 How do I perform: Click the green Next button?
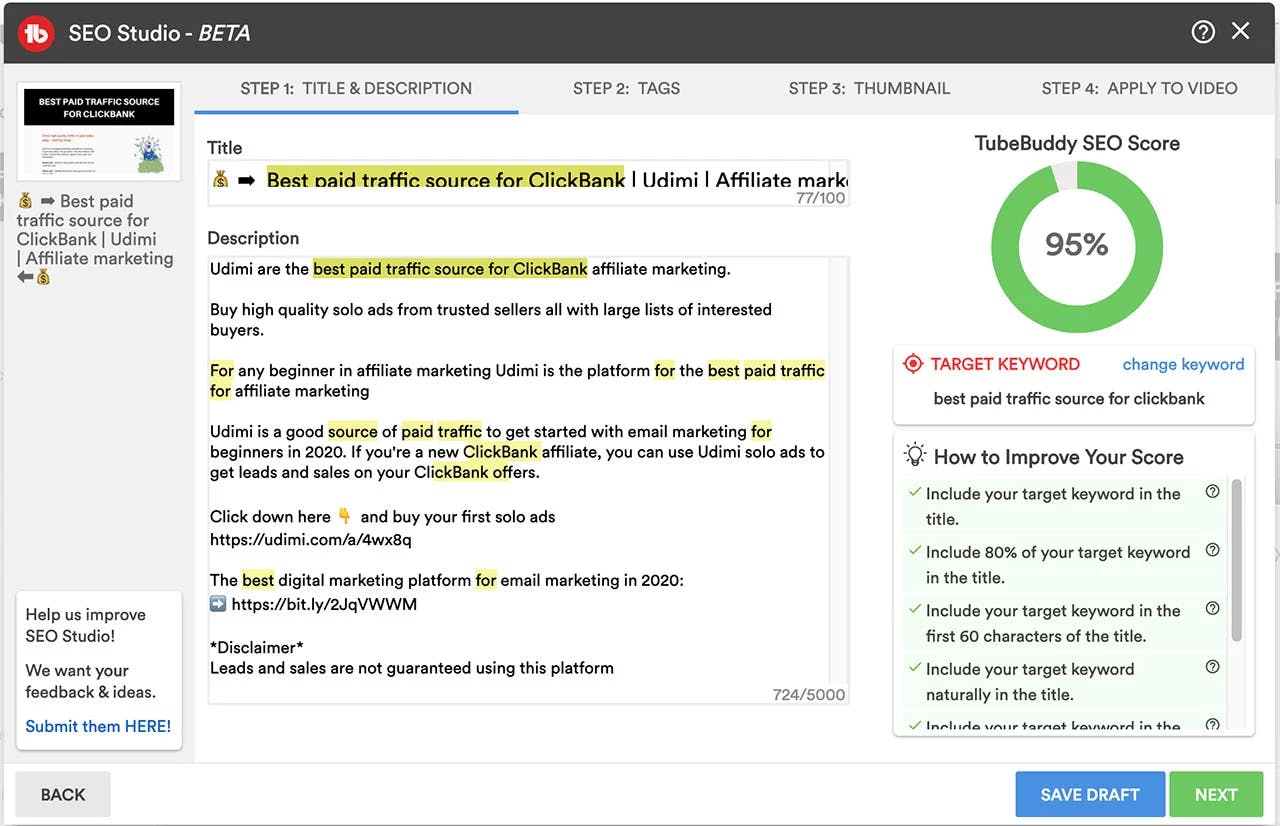click(x=1216, y=794)
